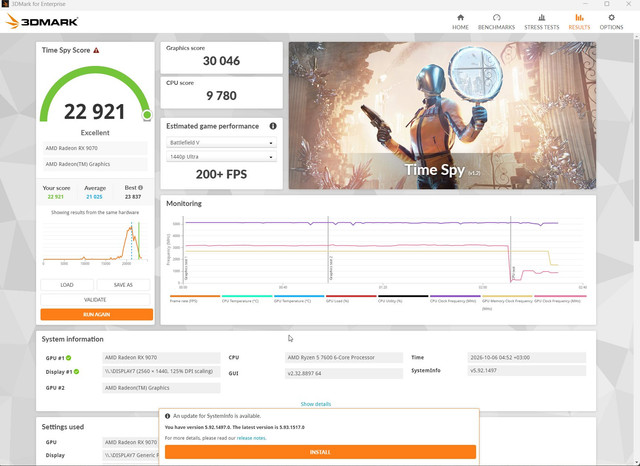Click the GUI version v2.32.8897 64
Screen dimensions: 640x466
[344, 373]
